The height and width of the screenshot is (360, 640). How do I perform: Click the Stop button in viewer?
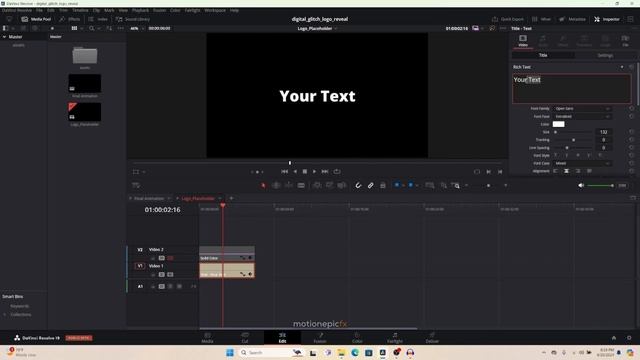[x=304, y=172]
